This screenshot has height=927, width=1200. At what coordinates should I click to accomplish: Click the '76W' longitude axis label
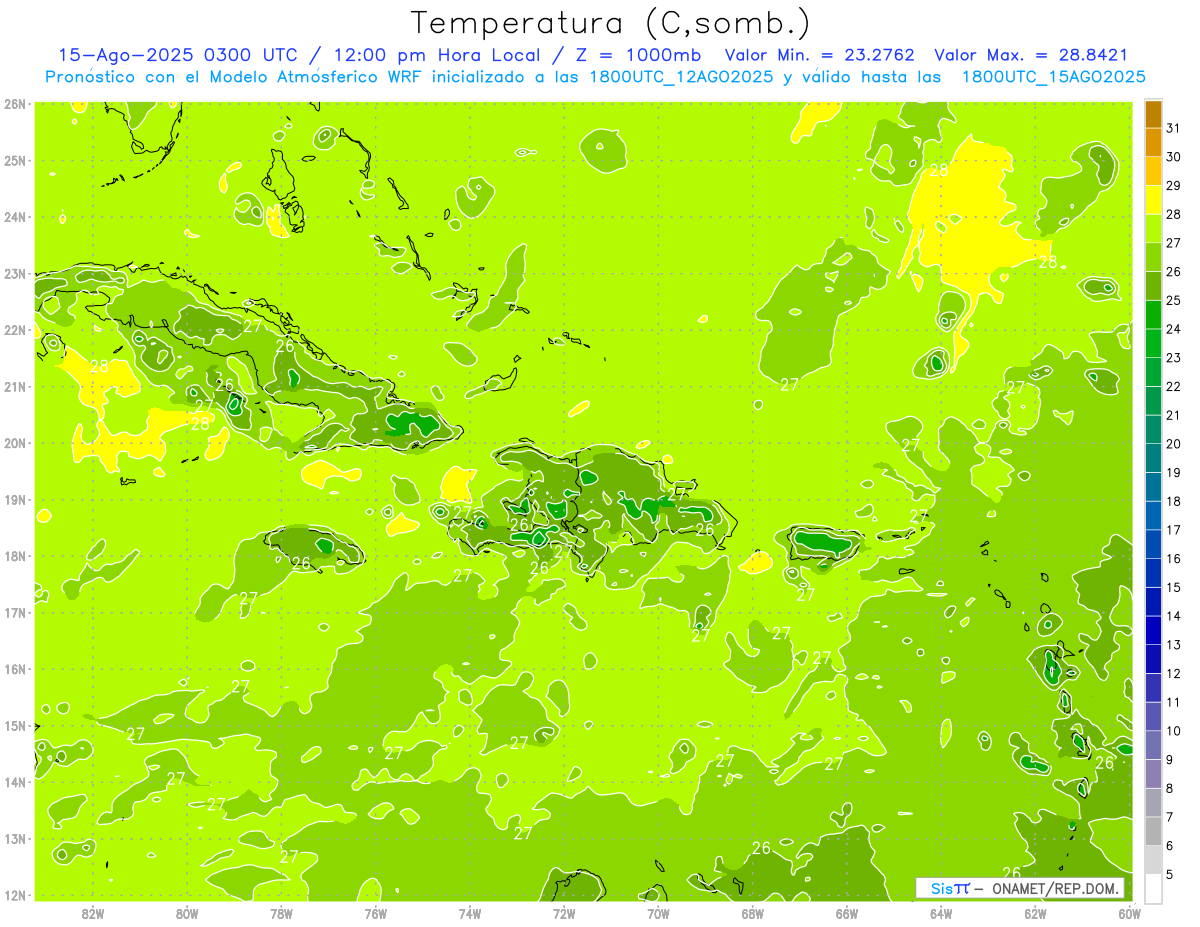point(375,912)
